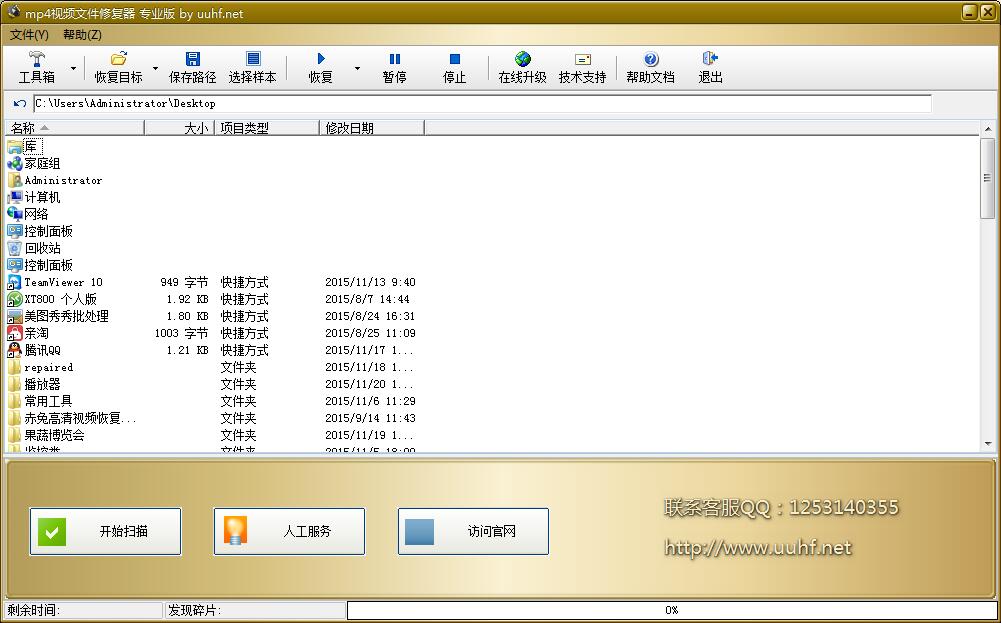Click the 发现碎片 status field
Viewport: 1001px width, 623px height.
[254, 610]
